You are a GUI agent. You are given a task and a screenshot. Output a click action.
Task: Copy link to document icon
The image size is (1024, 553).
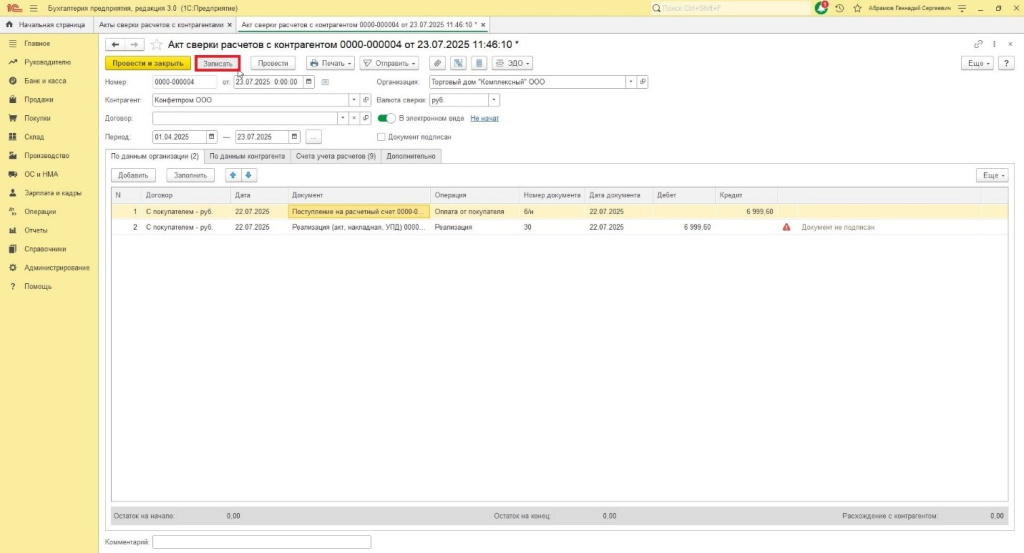click(x=978, y=44)
